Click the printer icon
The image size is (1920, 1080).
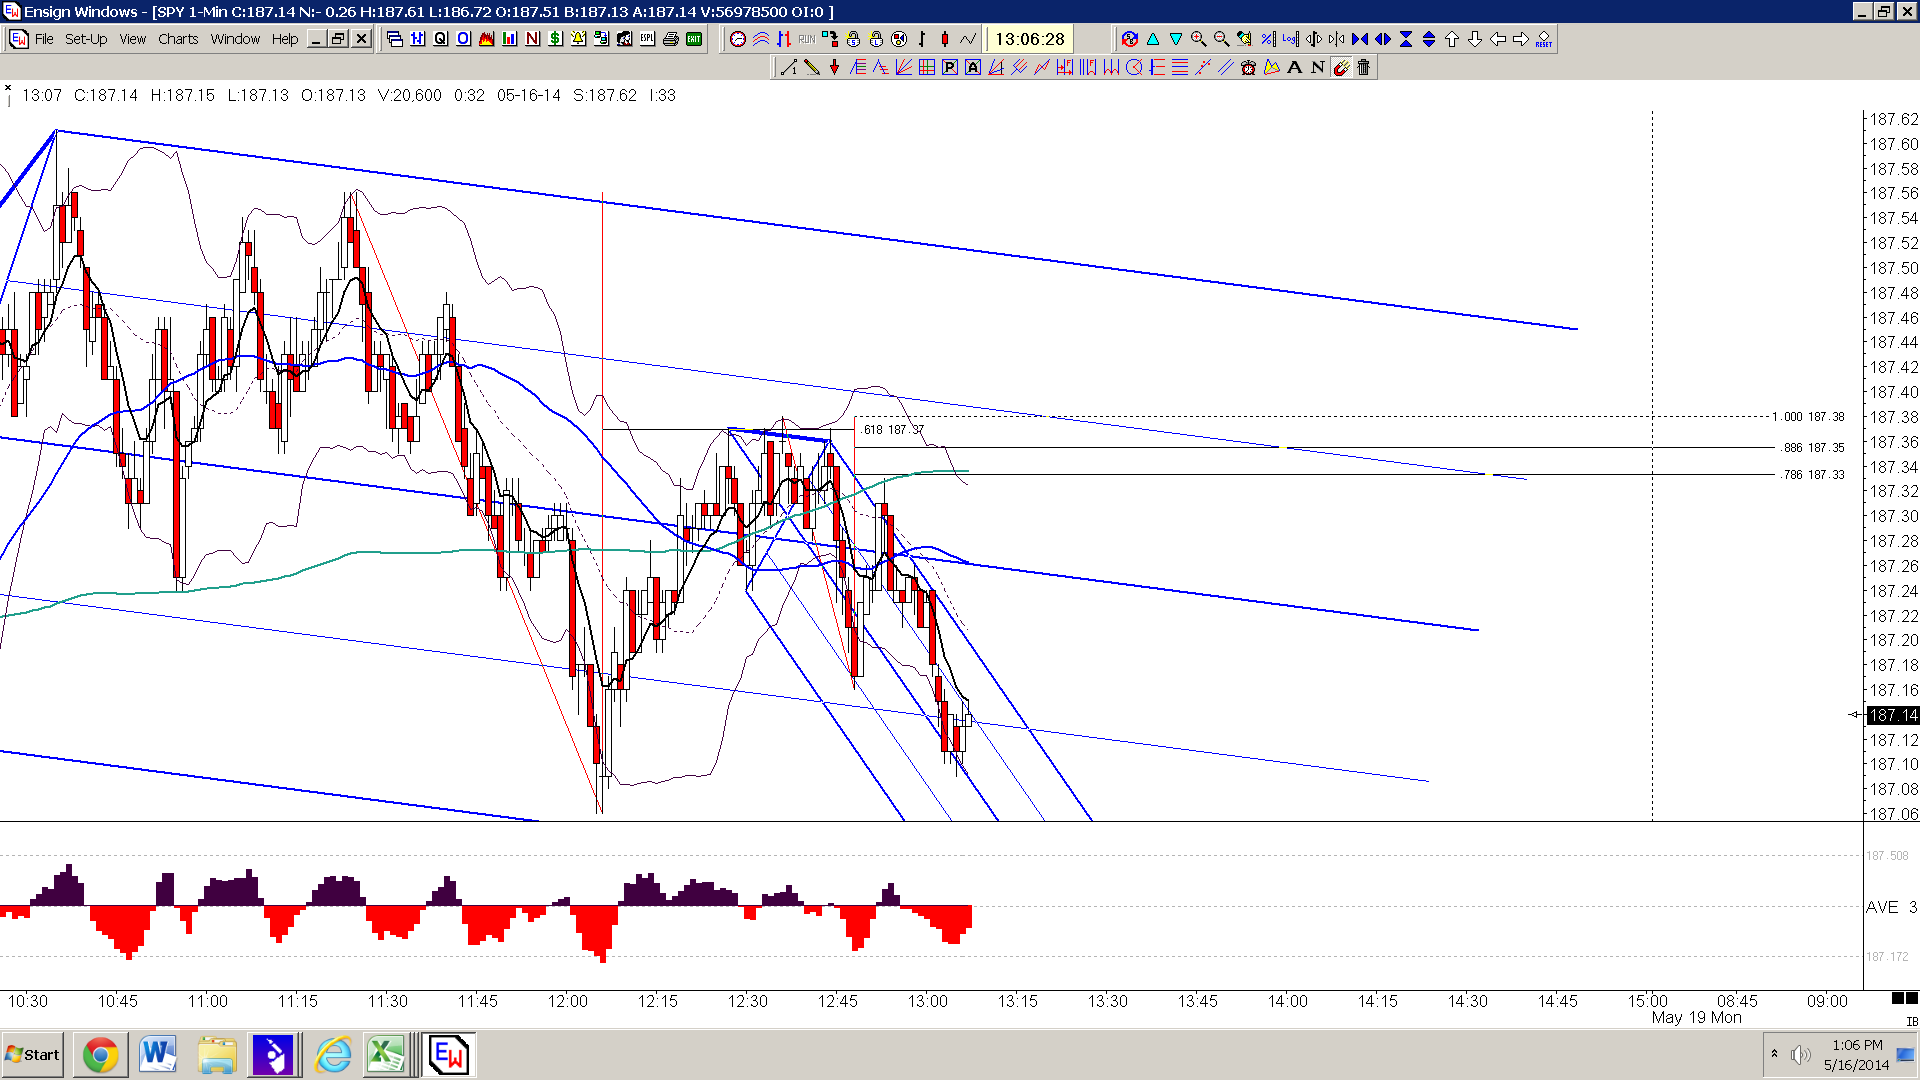(x=671, y=39)
